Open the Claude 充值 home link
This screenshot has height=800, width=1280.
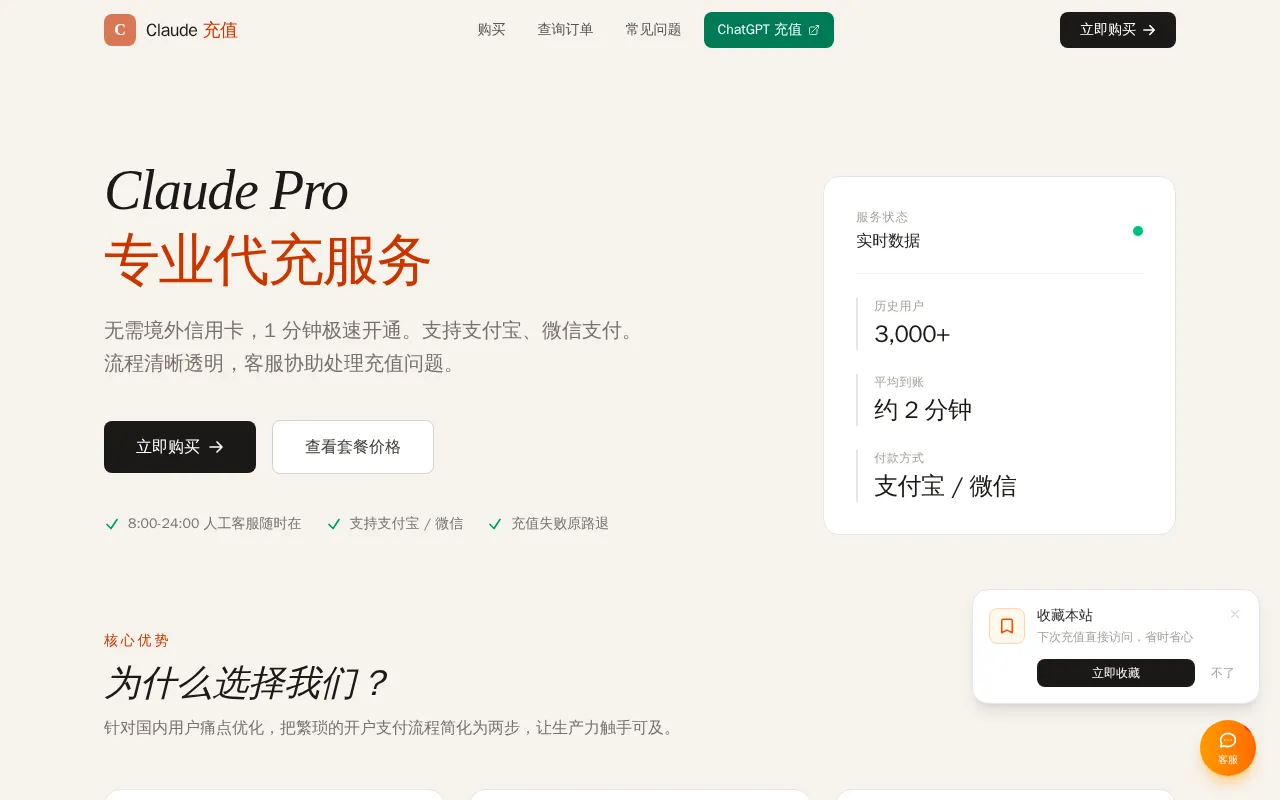click(x=171, y=30)
